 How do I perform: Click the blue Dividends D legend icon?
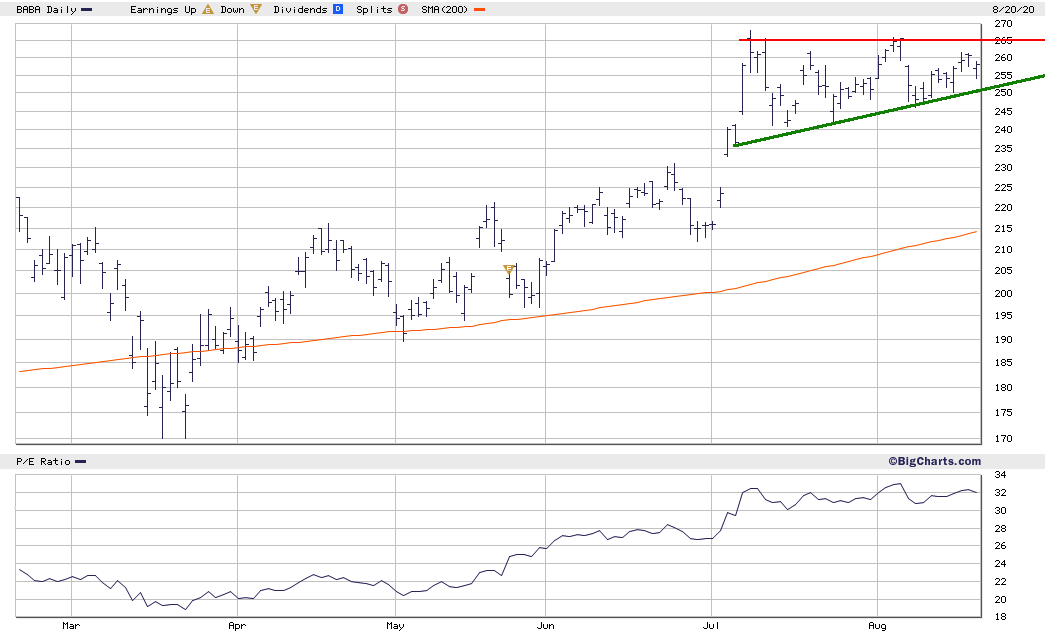[338, 9]
